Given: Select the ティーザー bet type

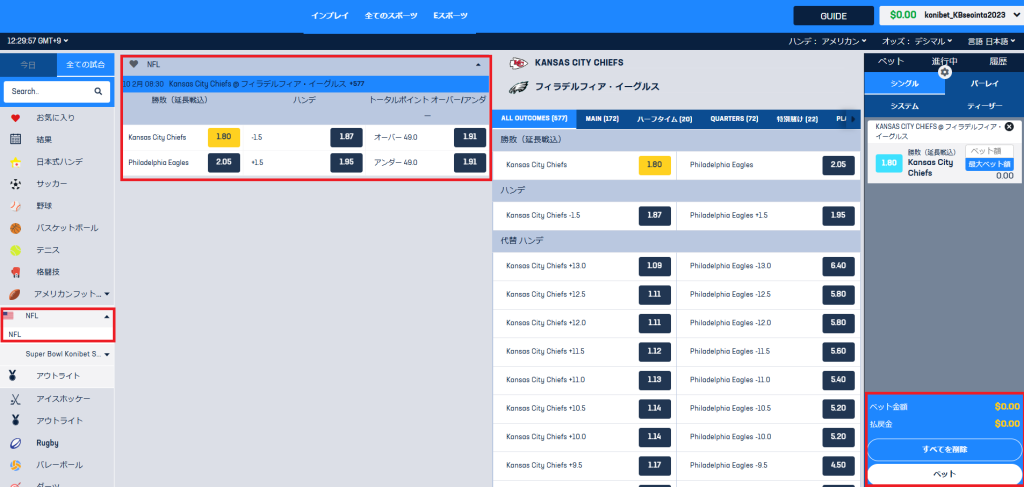Looking at the screenshot, I should coord(984,106).
